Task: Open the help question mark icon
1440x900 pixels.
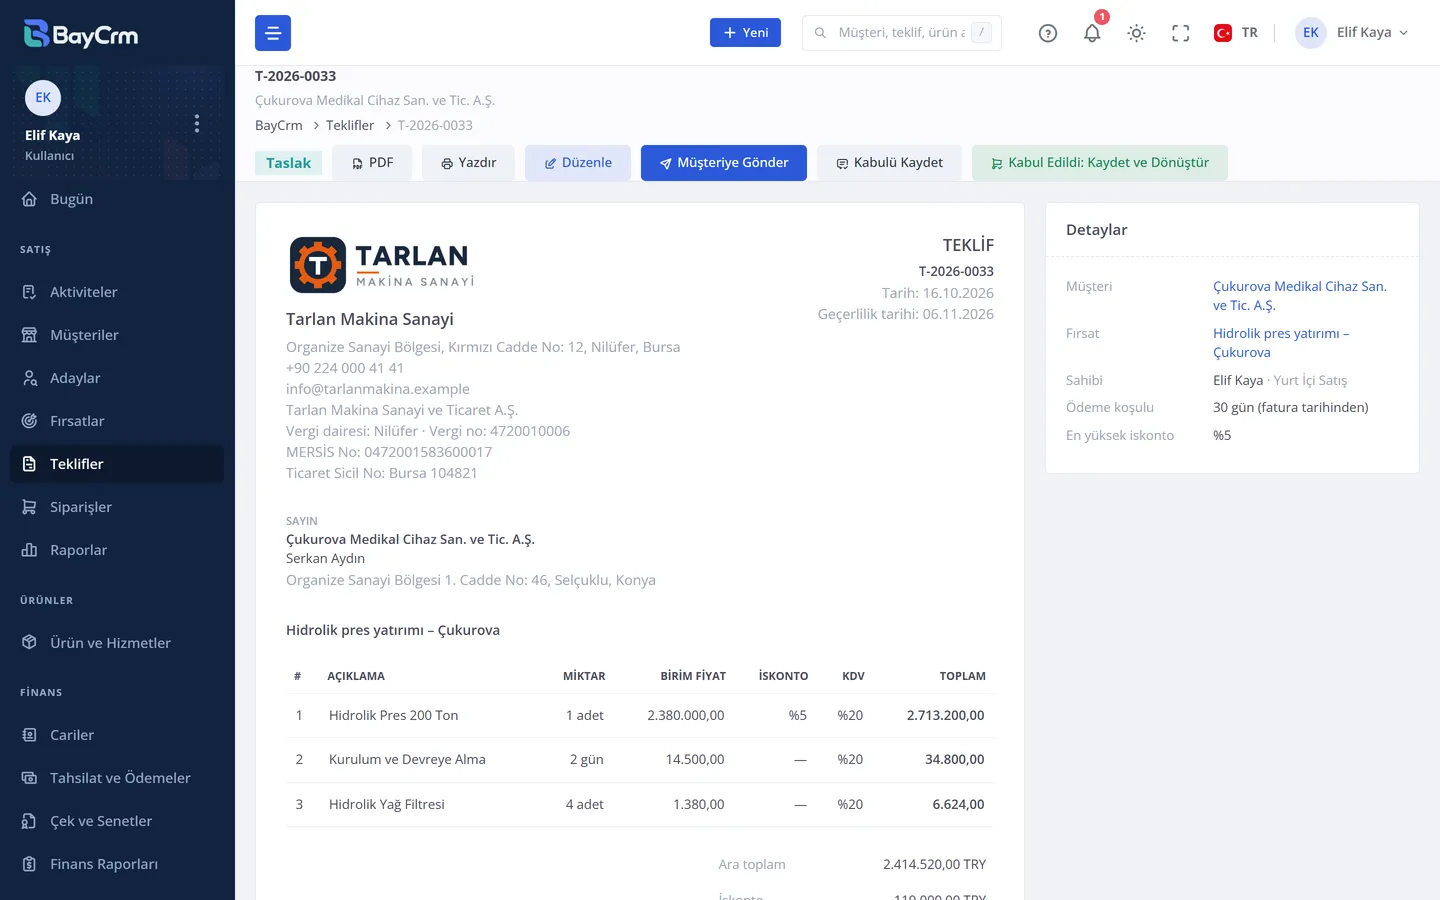Action: [1048, 33]
